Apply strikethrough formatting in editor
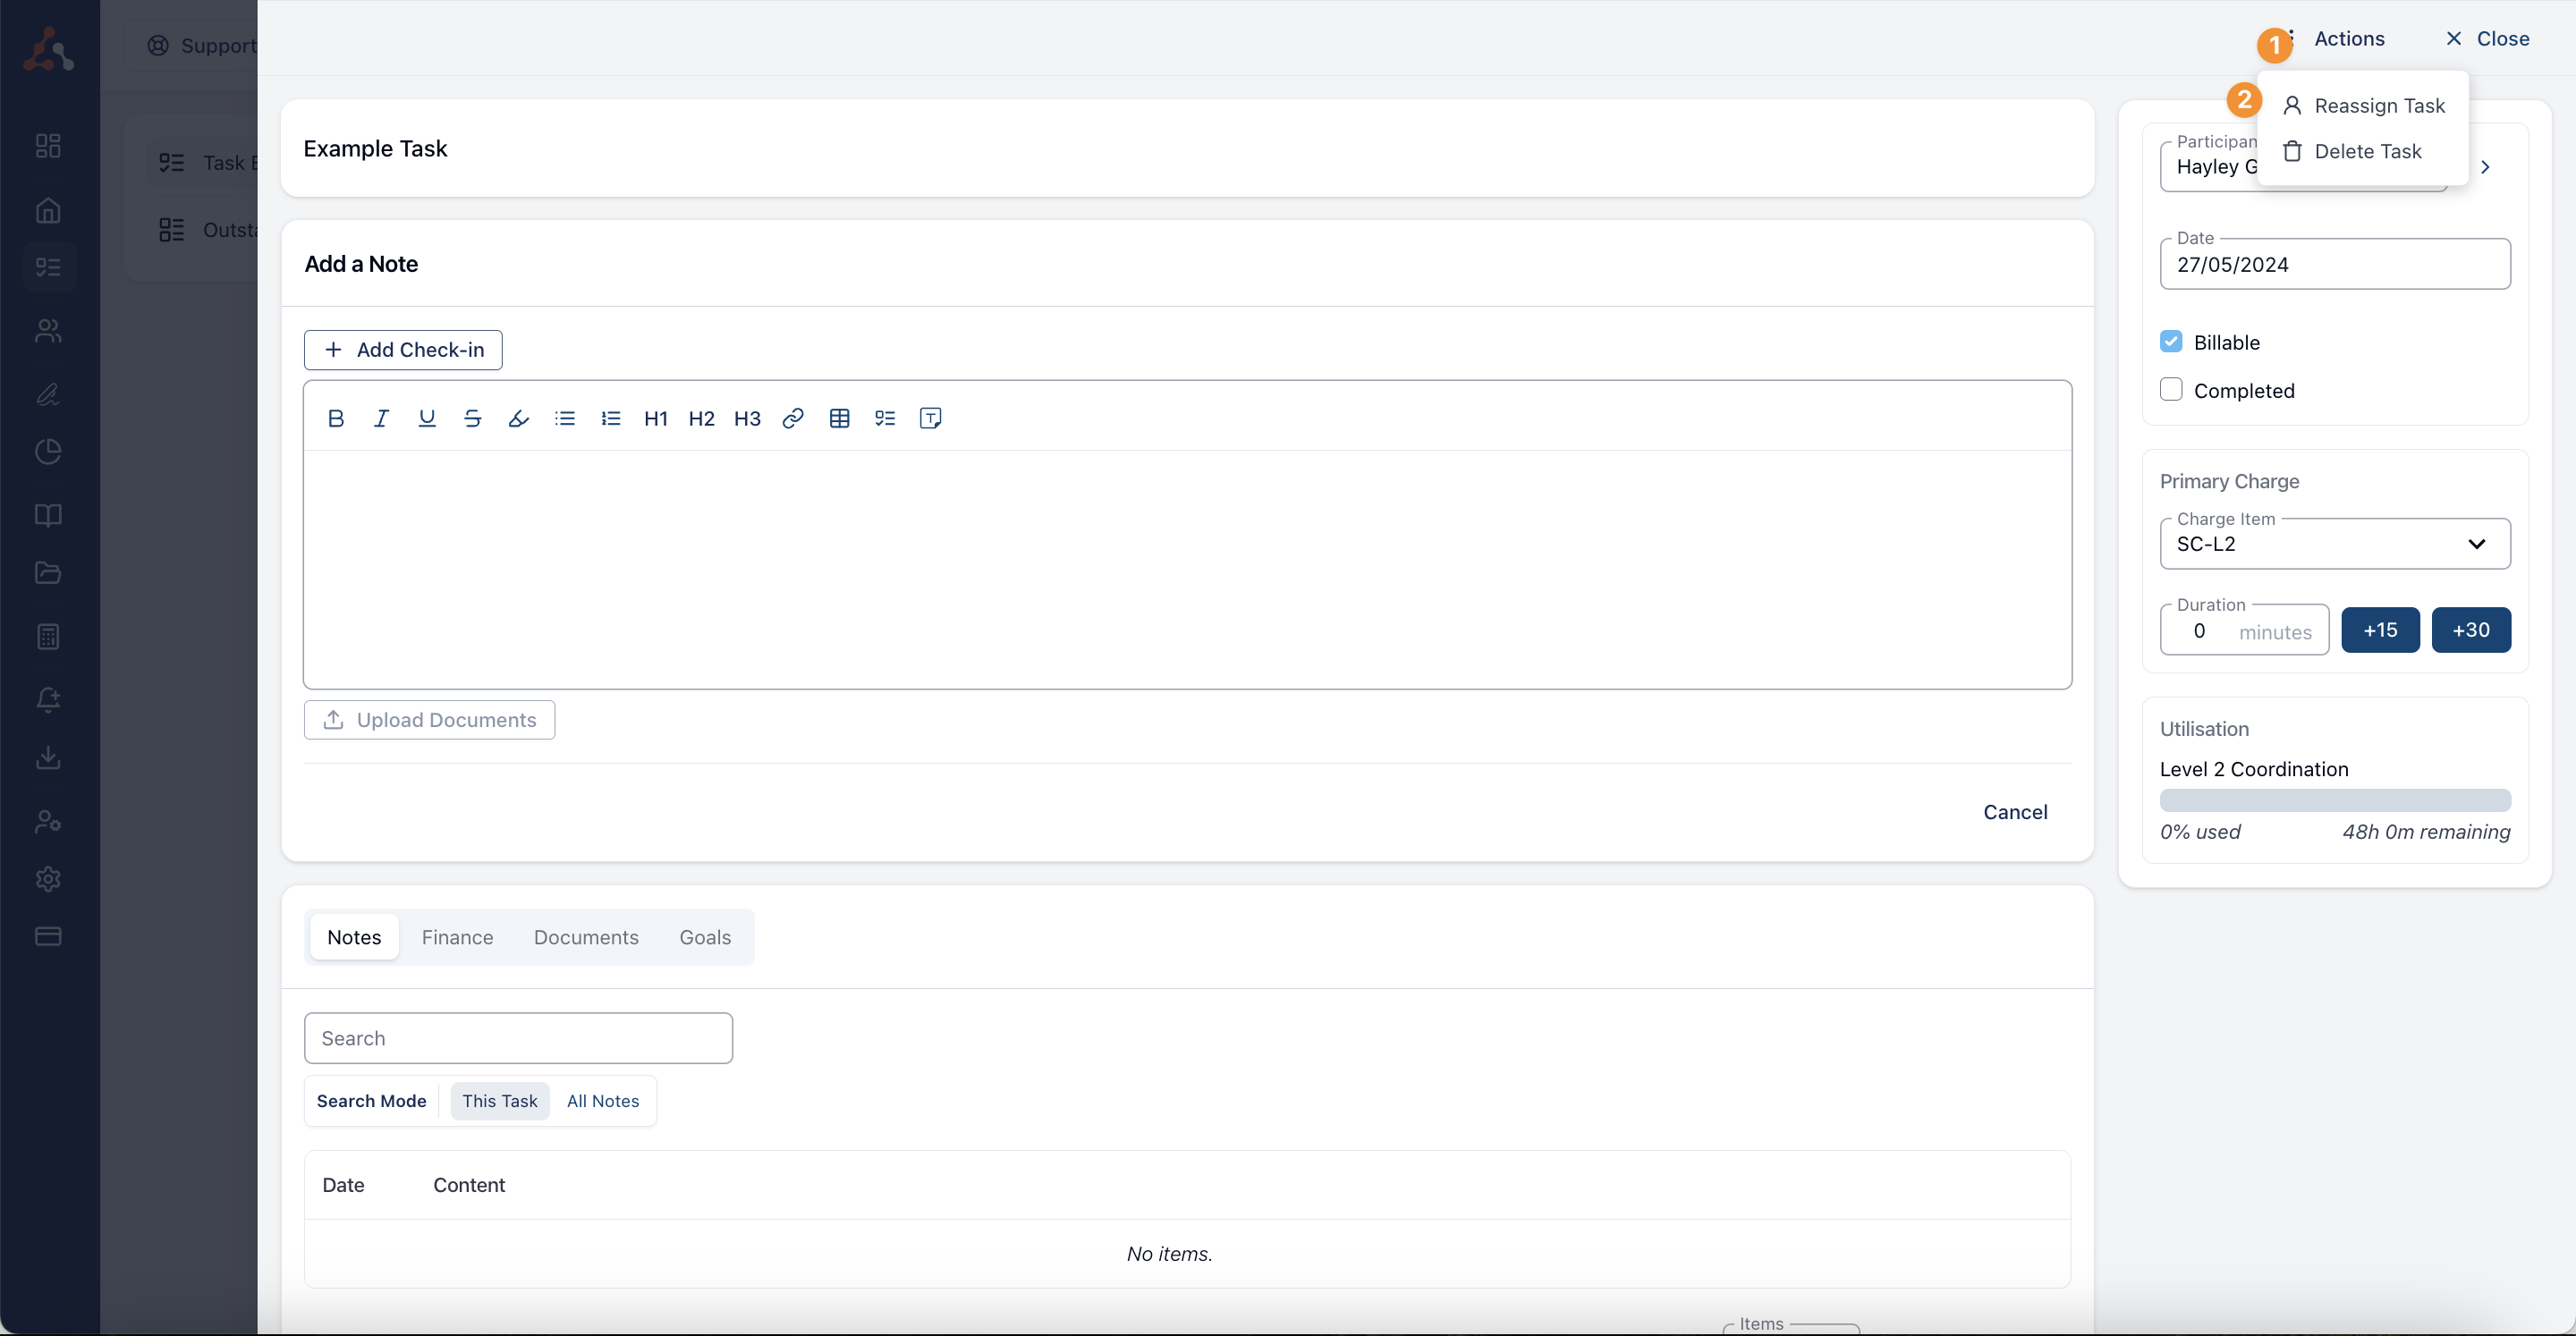Image resolution: width=2576 pixels, height=1336 pixels. point(473,418)
